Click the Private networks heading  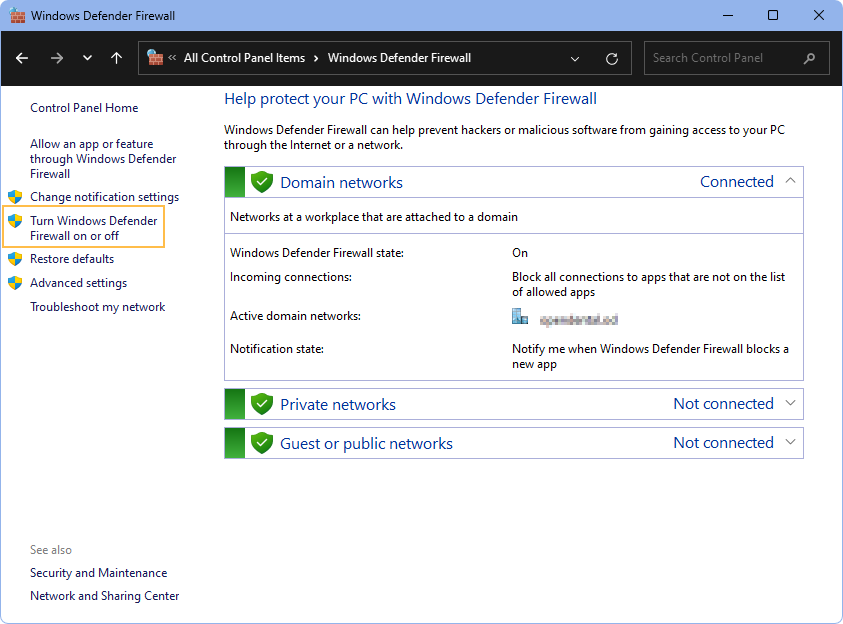(338, 404)
